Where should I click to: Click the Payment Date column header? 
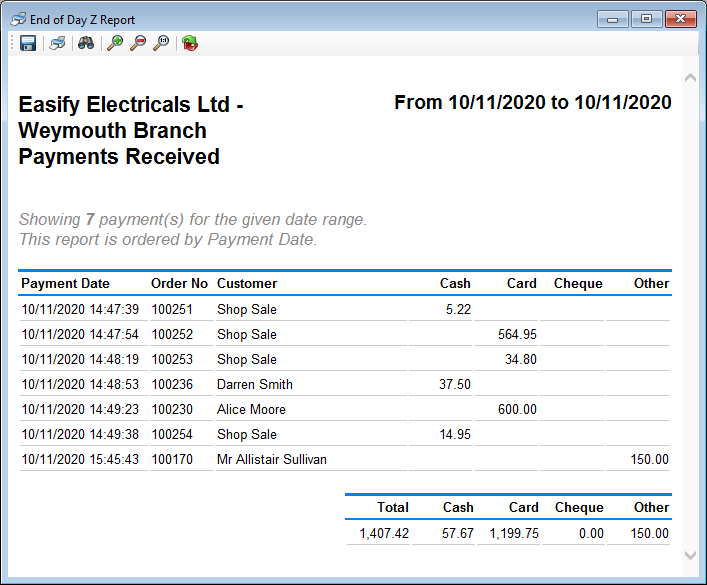point(65,283)
